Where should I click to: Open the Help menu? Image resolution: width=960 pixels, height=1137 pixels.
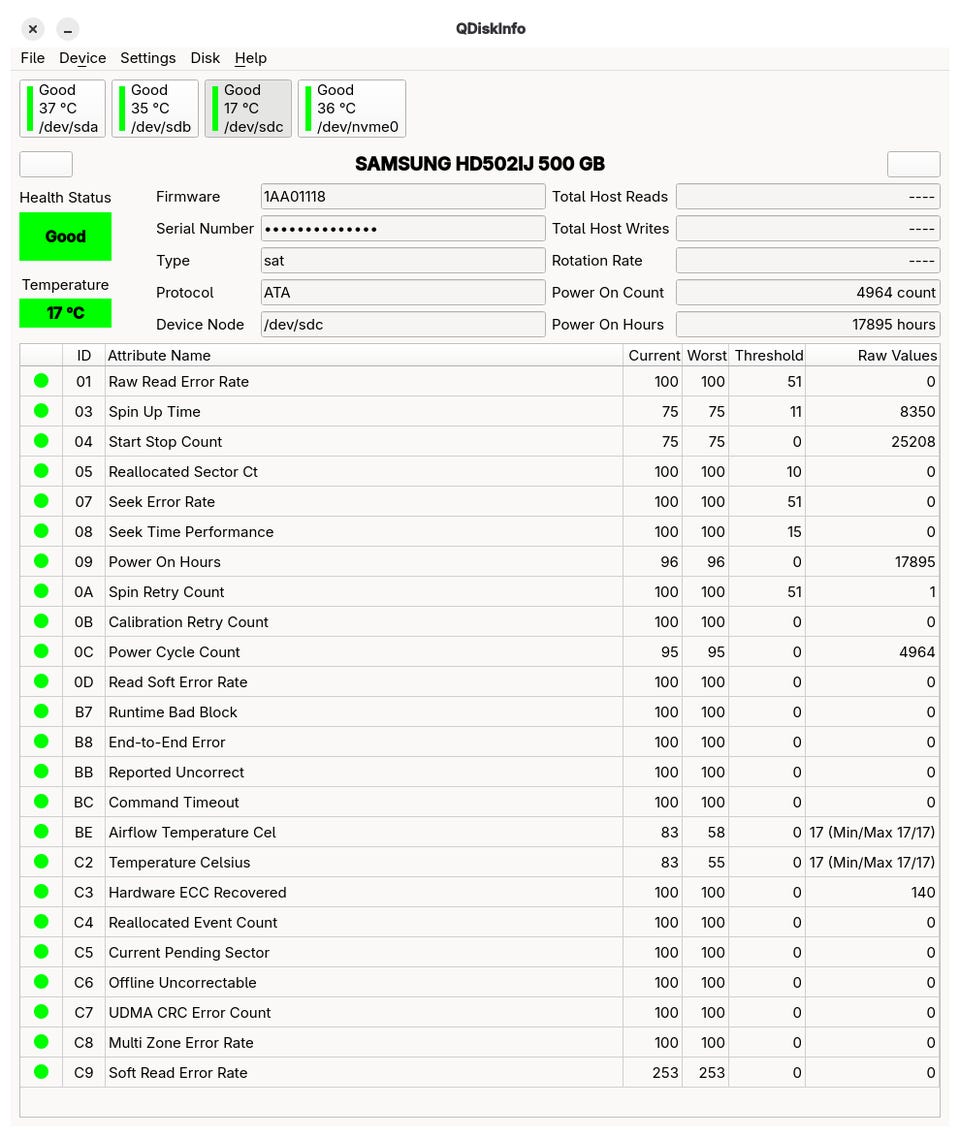(251, 58)
